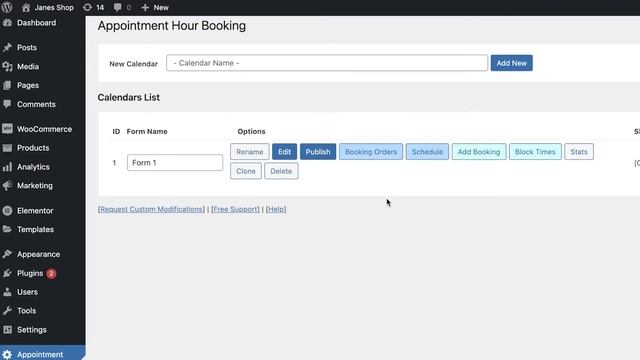This screenshot has width=640, height=360.
Task: Click the Tools wrench icon
Action: 7,311
